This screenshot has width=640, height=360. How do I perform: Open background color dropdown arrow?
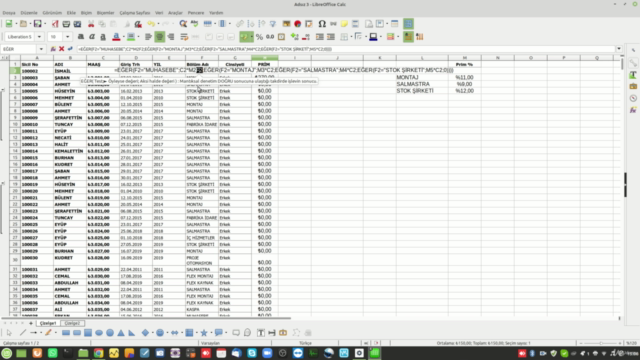coord(138,37)
